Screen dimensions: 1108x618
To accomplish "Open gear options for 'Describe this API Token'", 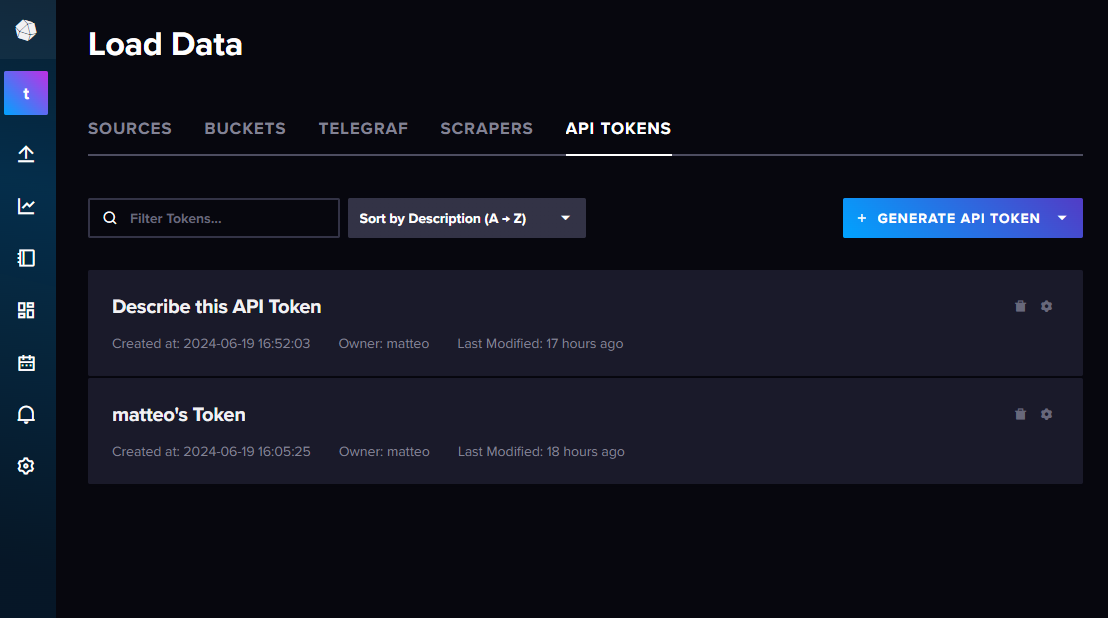I will coord(1047,306).
